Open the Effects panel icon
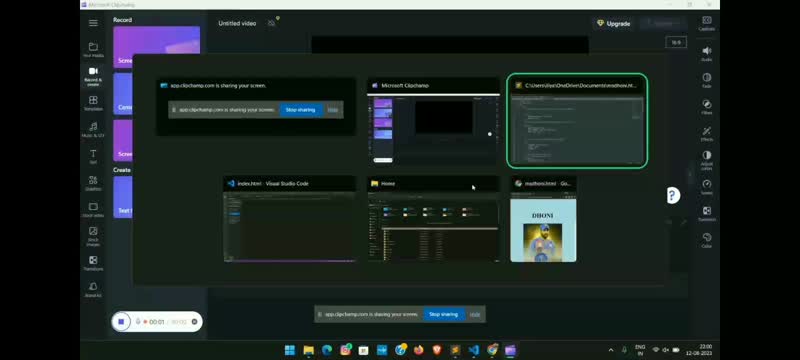Screen dimensions: 800x360 click(x=707, y=134)
